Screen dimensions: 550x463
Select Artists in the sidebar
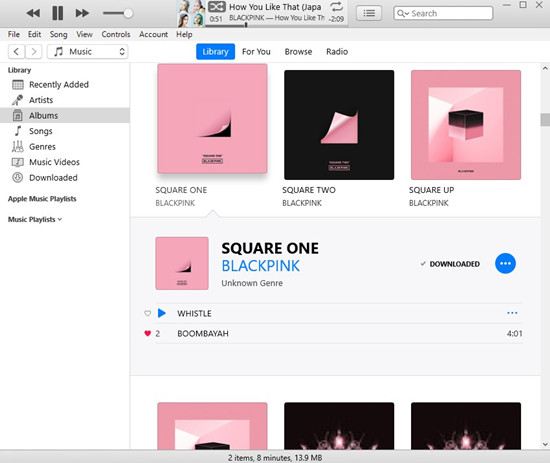click(x=65, y=100)
